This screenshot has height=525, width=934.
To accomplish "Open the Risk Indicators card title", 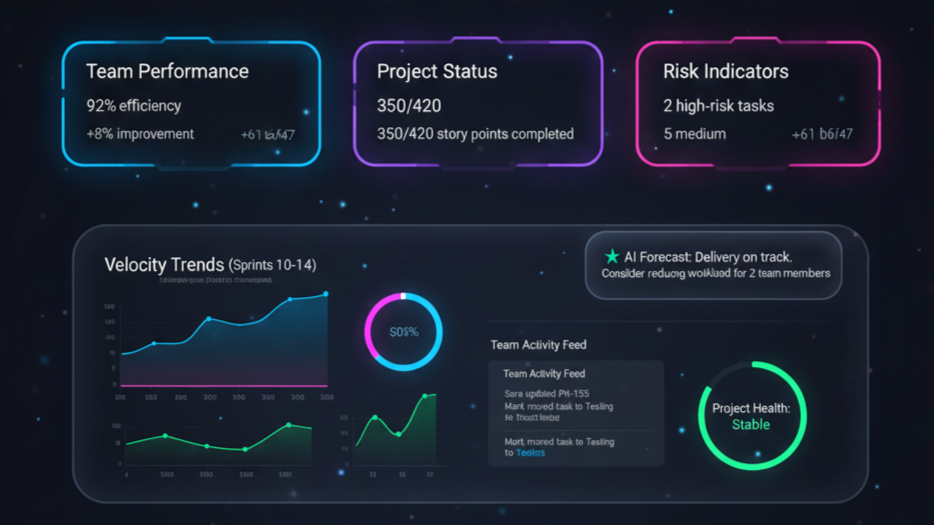I will 725,72.
